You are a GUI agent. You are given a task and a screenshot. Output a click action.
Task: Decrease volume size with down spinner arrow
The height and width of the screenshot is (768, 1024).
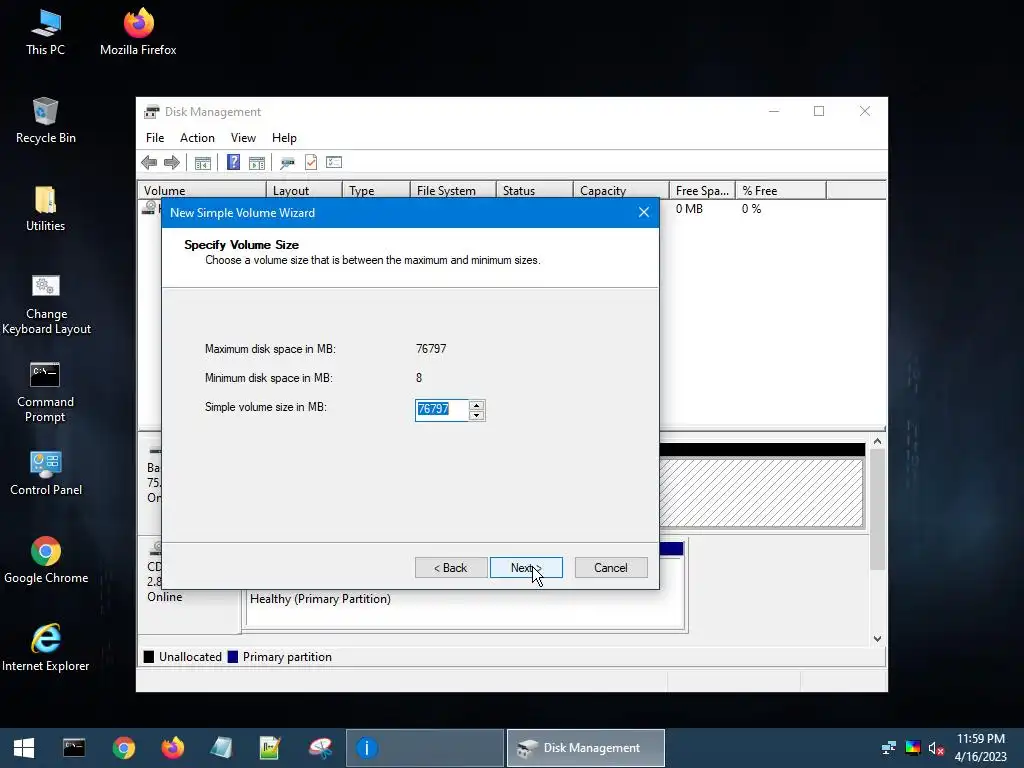(x=477, y=415)
